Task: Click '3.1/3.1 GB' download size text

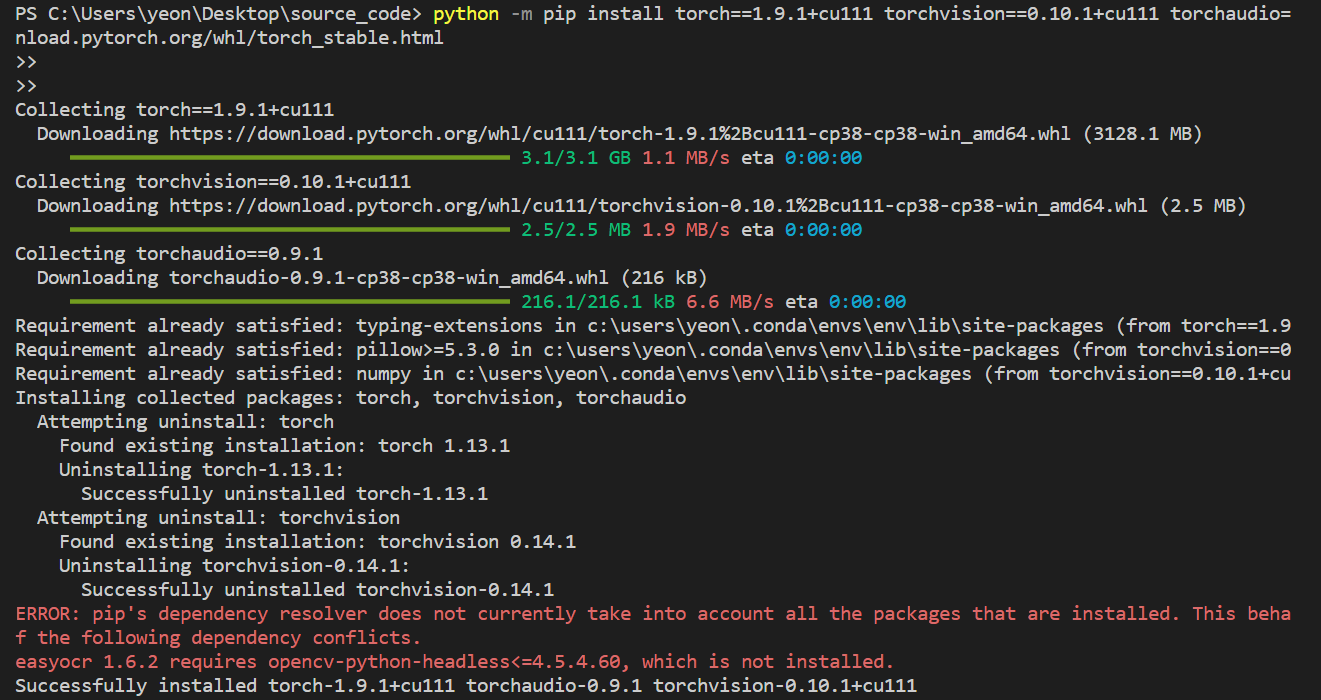Action: [576, 158]
